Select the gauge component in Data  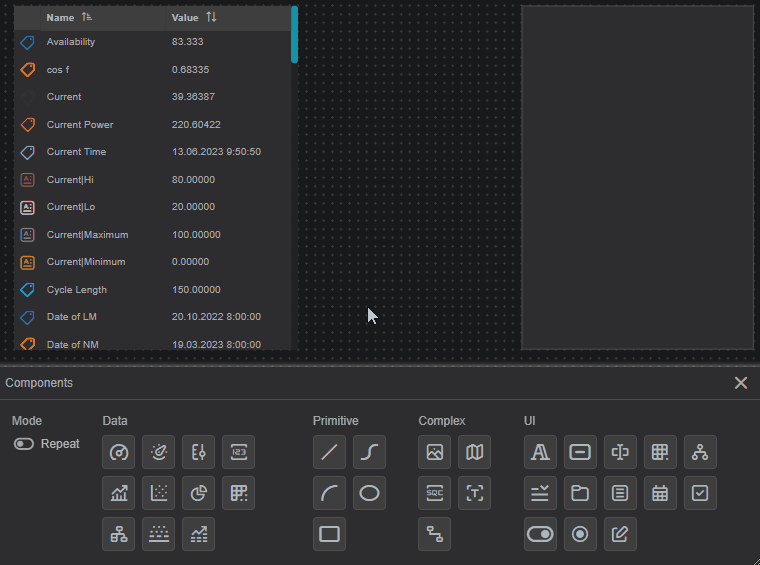coord(119,452)
